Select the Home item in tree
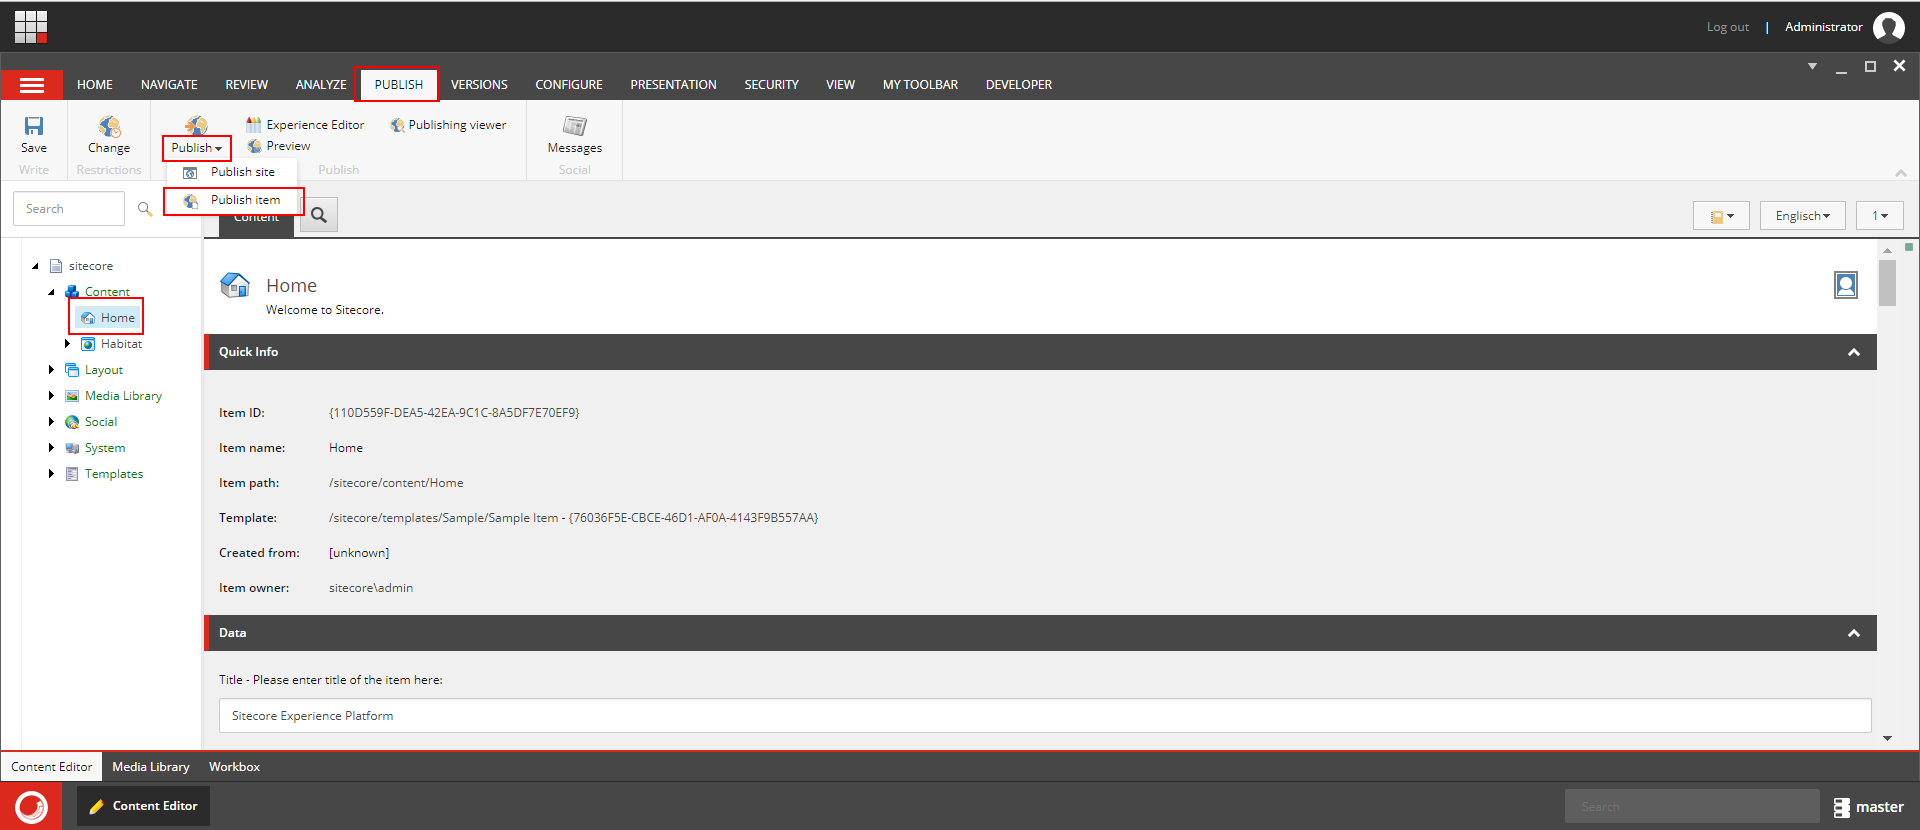The height and width of the screenshot is (830, 1920). [109, 318]
